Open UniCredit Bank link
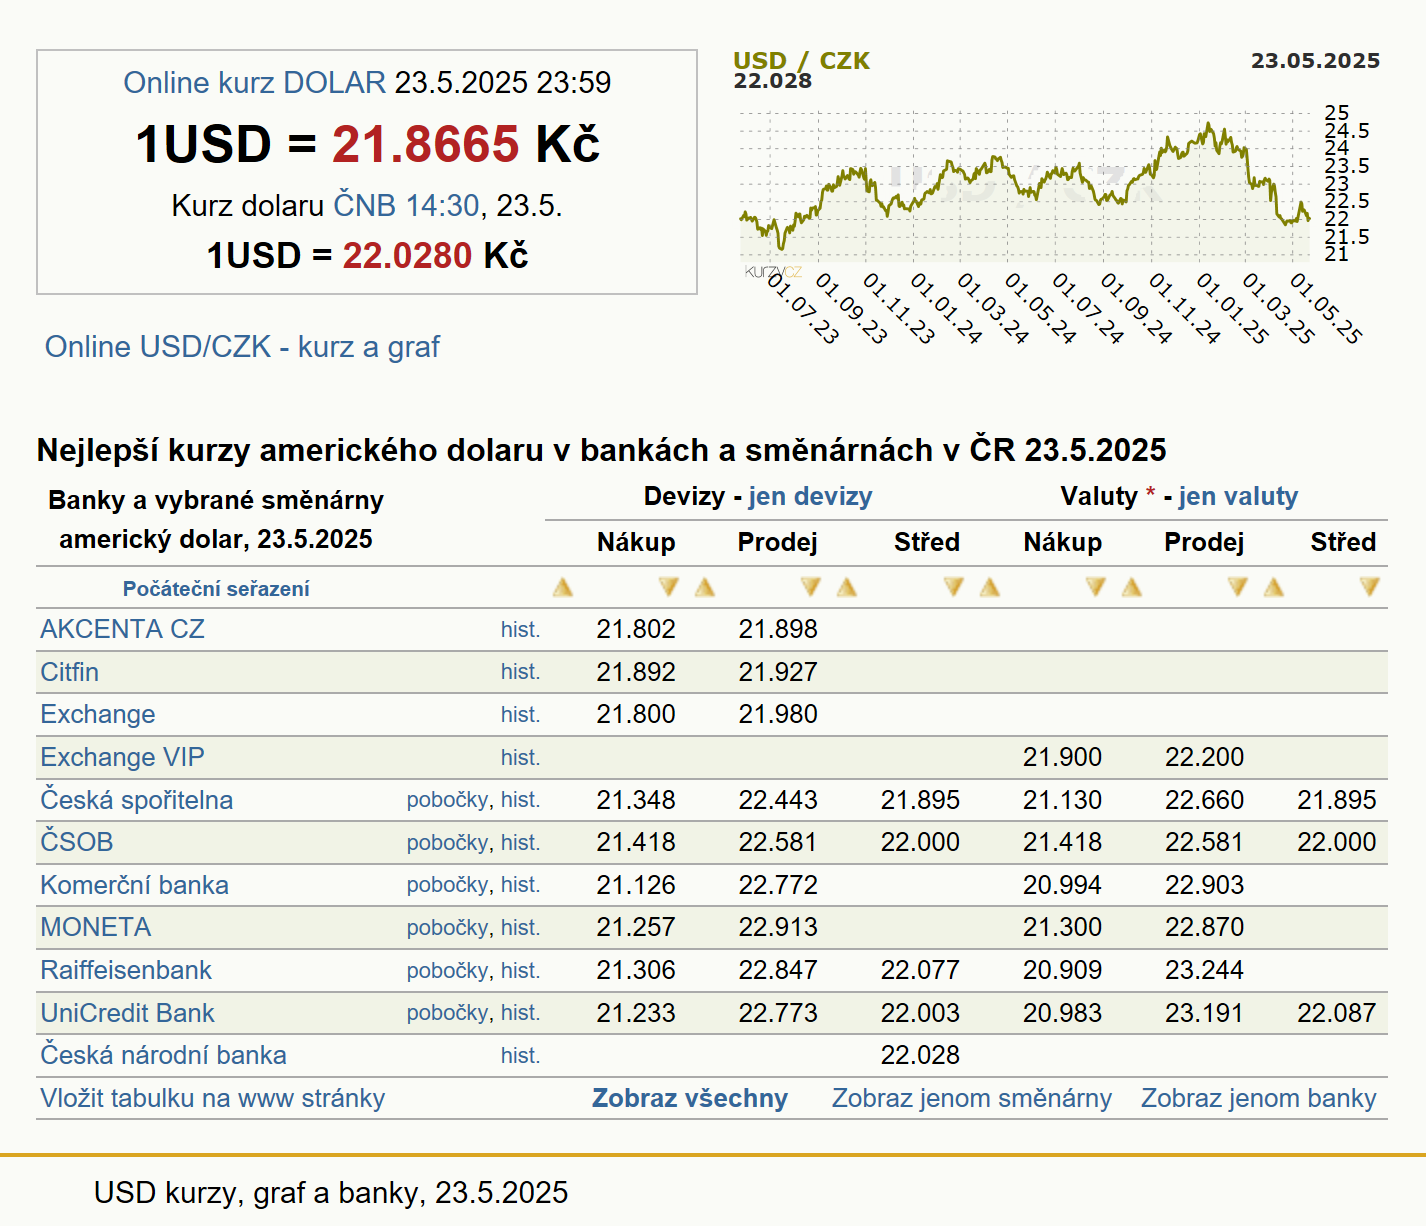The width and height of the screenshot is (1426, 1226). point(127,1013)
